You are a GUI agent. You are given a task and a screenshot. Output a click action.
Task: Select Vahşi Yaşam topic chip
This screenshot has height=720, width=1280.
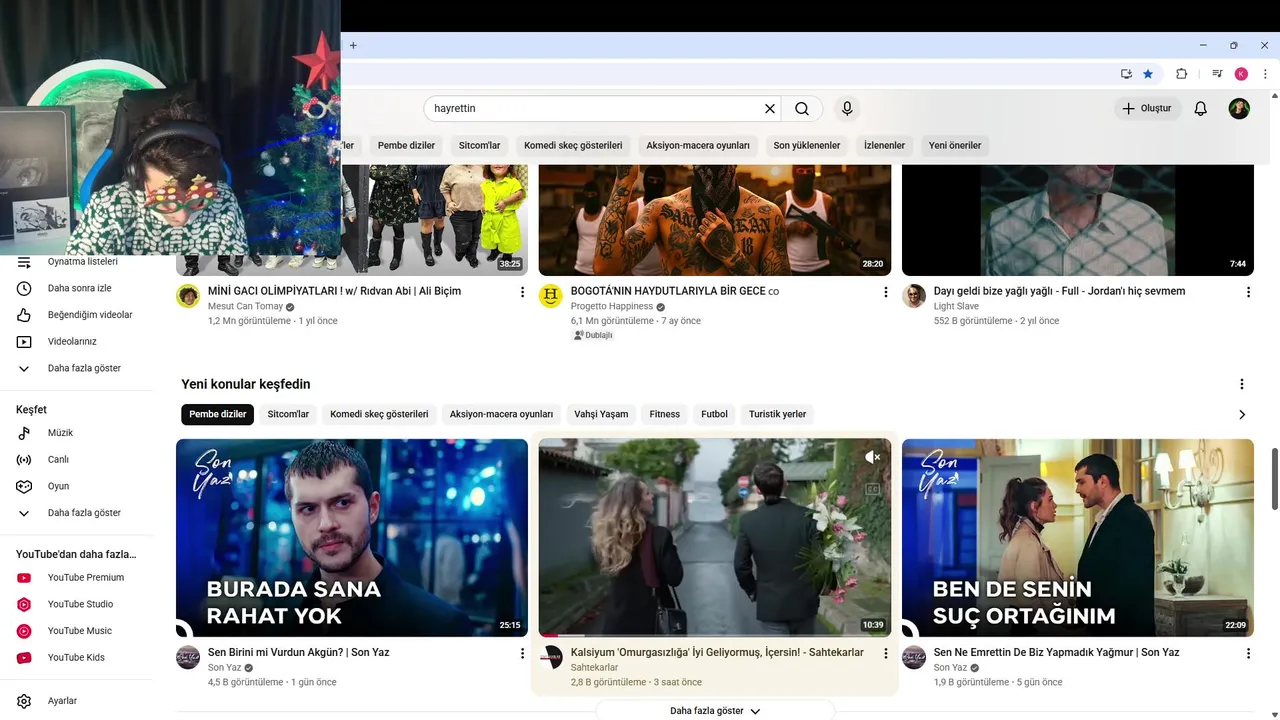[x=601, y=414]
